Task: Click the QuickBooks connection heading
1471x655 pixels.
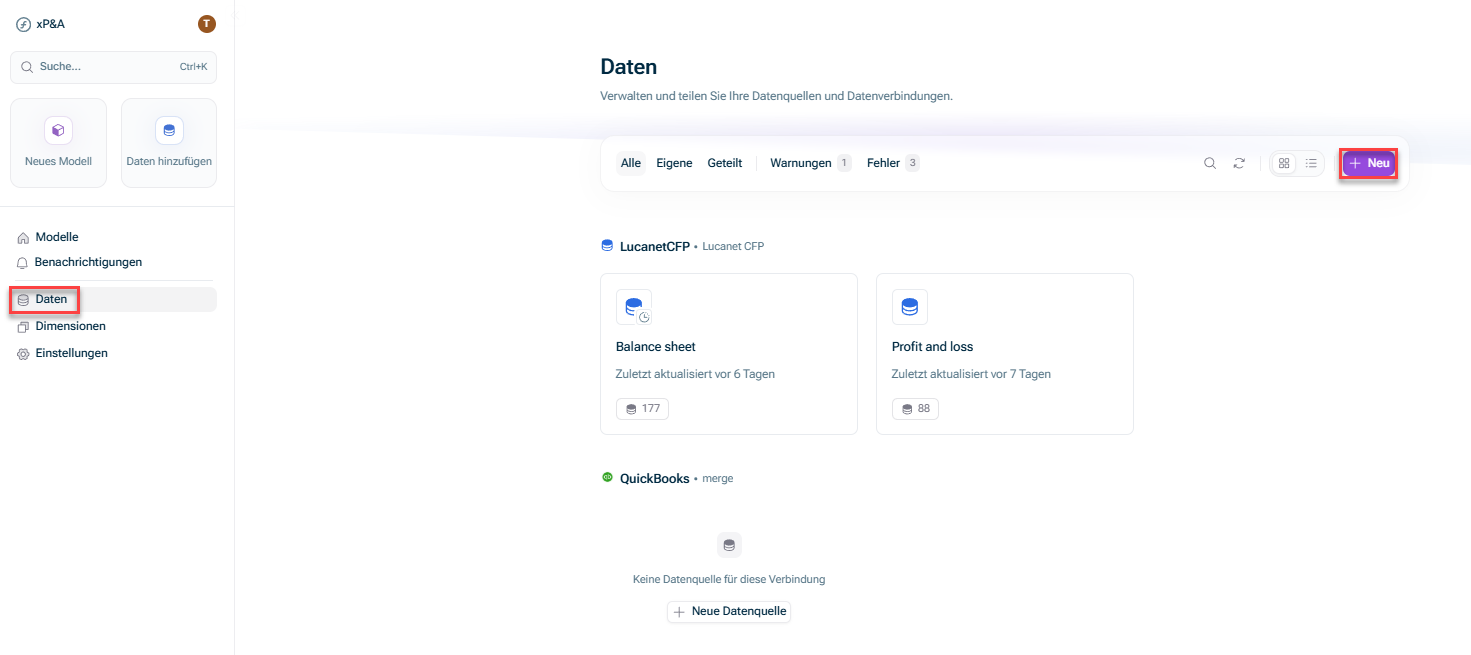Action: [655, 479]
